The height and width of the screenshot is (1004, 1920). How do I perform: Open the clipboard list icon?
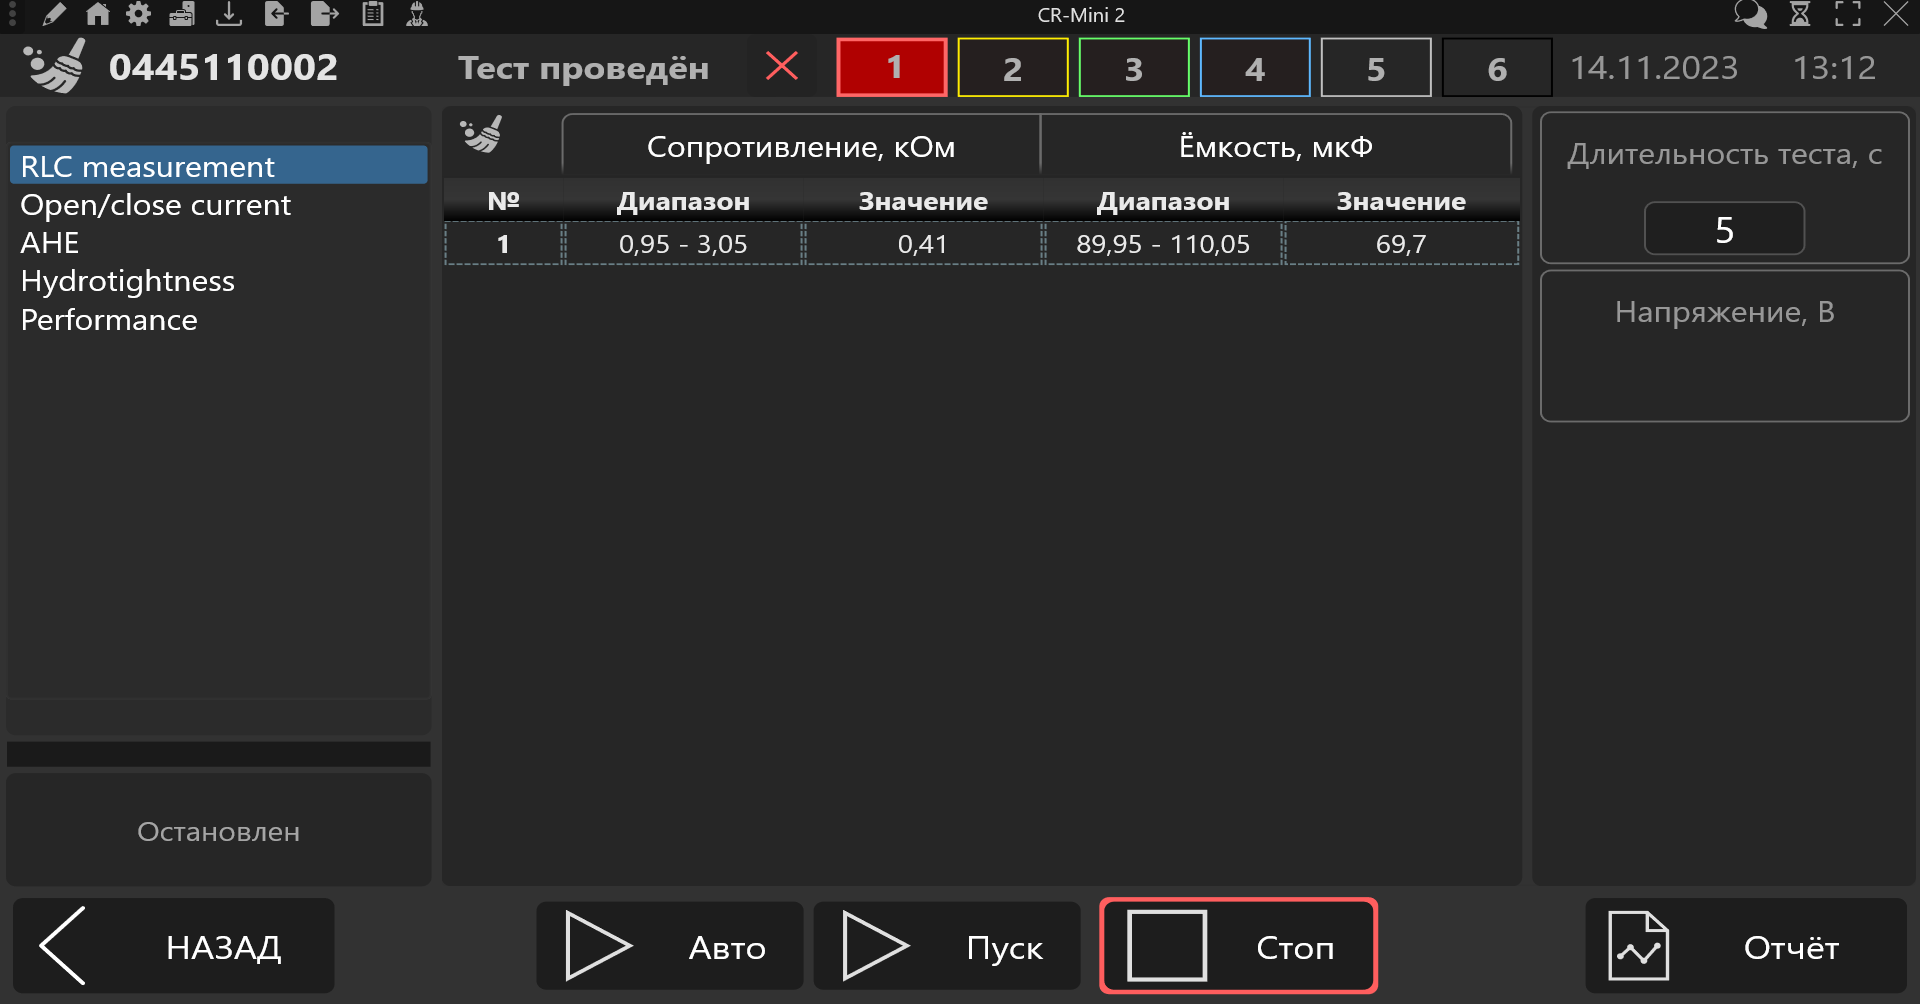point(373,14)
